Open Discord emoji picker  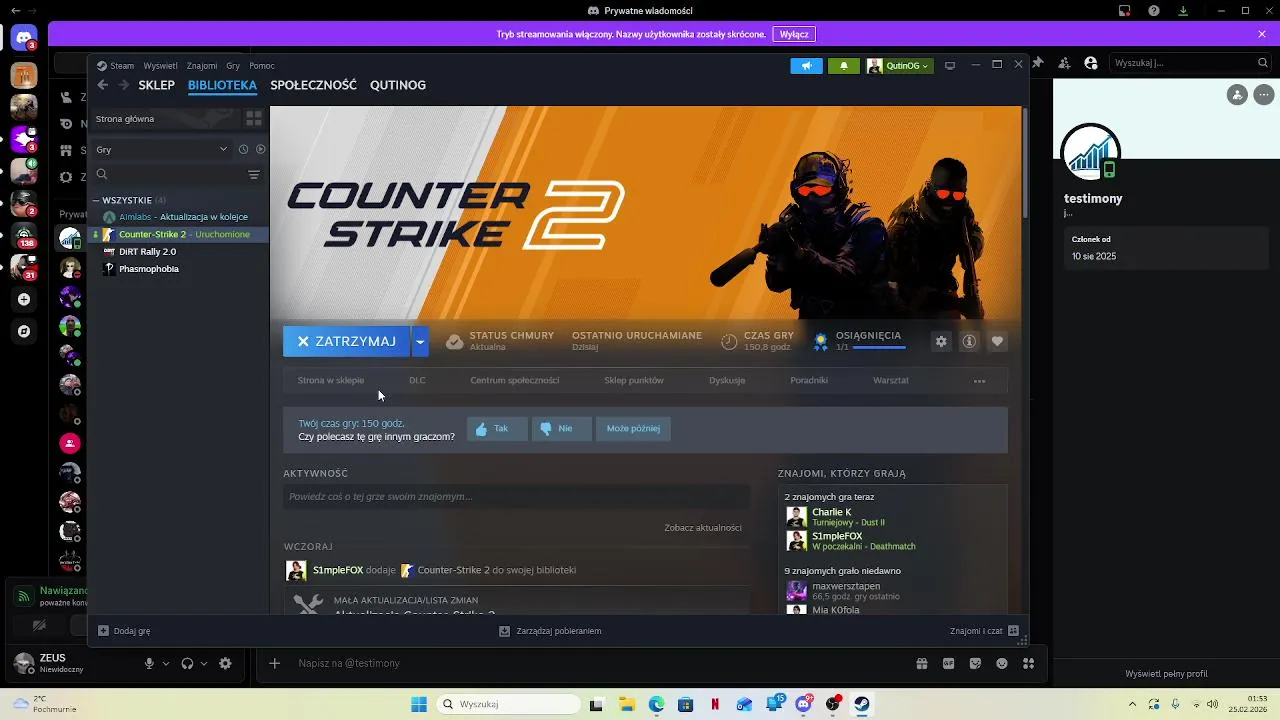[x=1002, y=664]
